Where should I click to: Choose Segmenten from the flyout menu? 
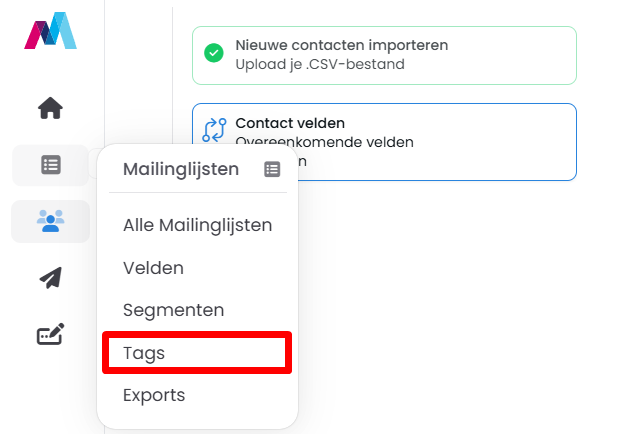click(173, 310)
